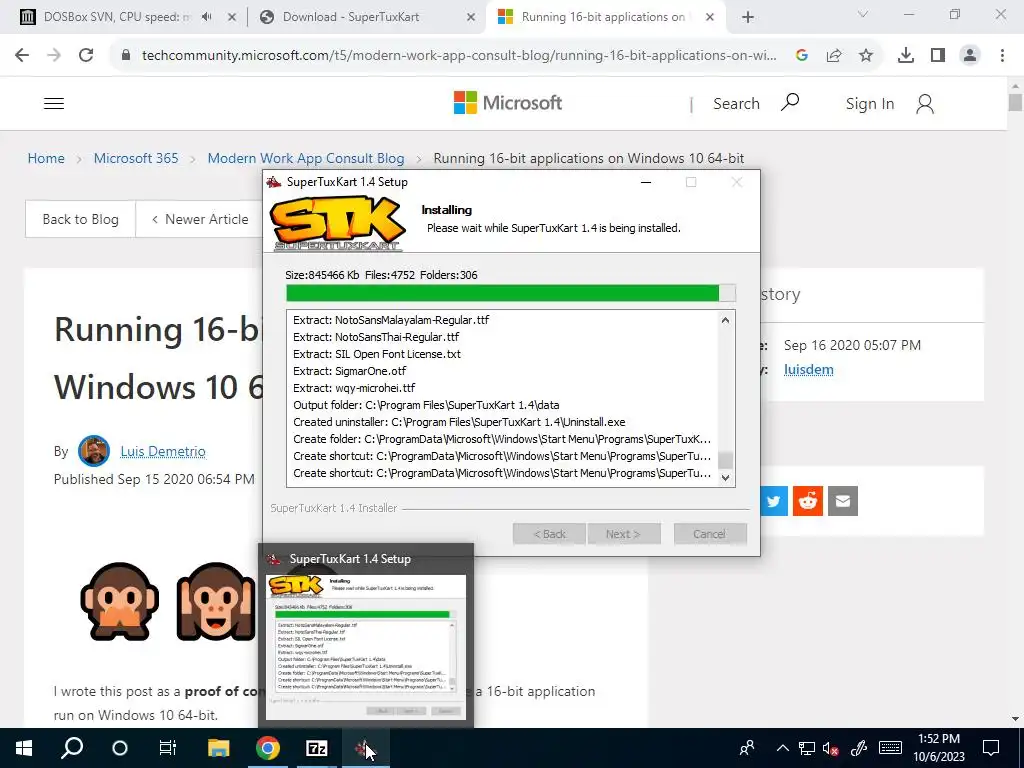
Task: Click Sign In text link
Action: (870, 104)
